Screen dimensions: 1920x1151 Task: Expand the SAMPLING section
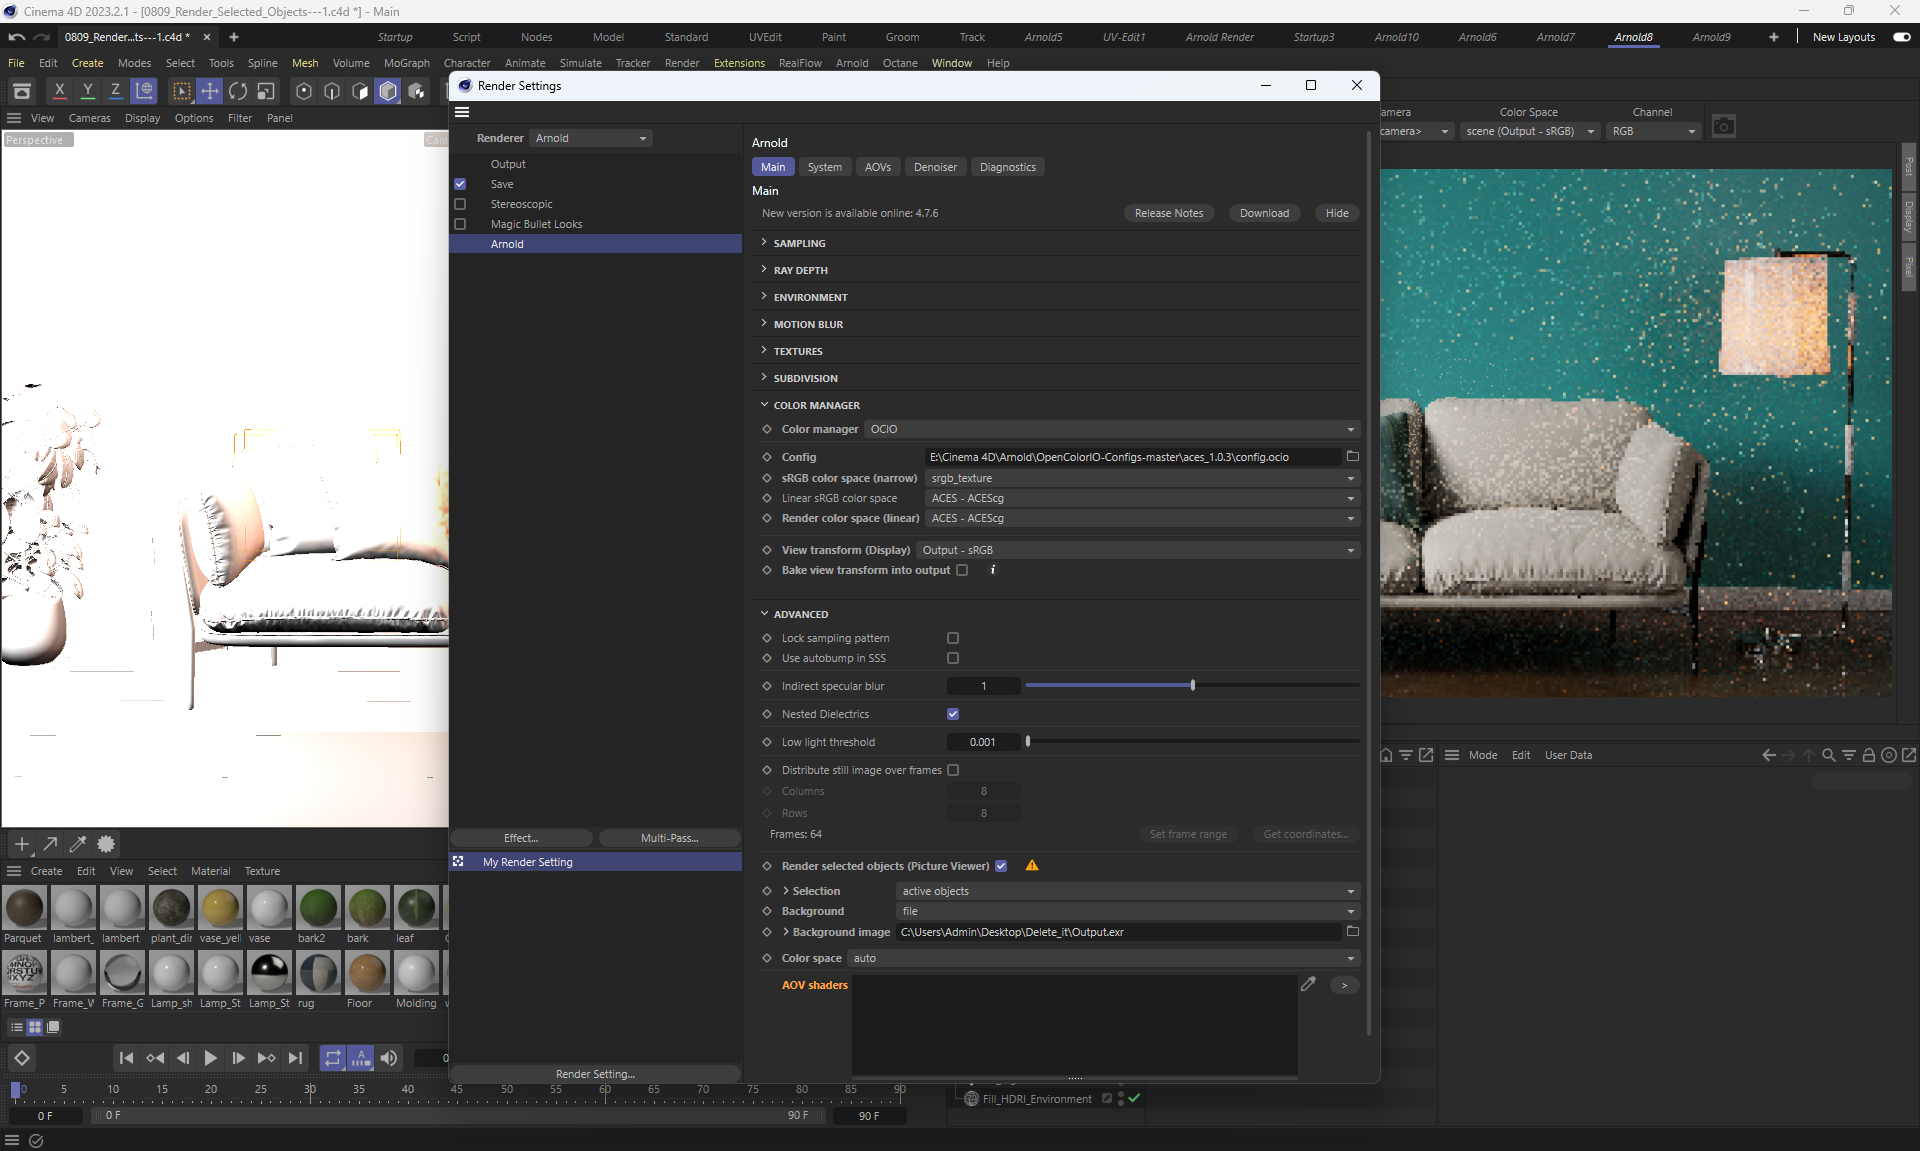[799, 243]
